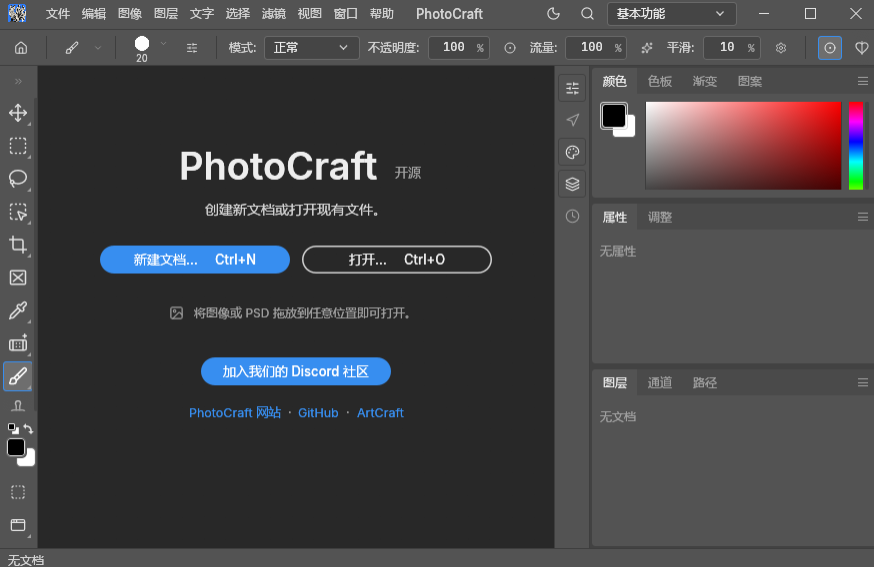Viewport: 874px width, 567px height.
Task: Select the Eyedropper tool
Action: (18, 311)
